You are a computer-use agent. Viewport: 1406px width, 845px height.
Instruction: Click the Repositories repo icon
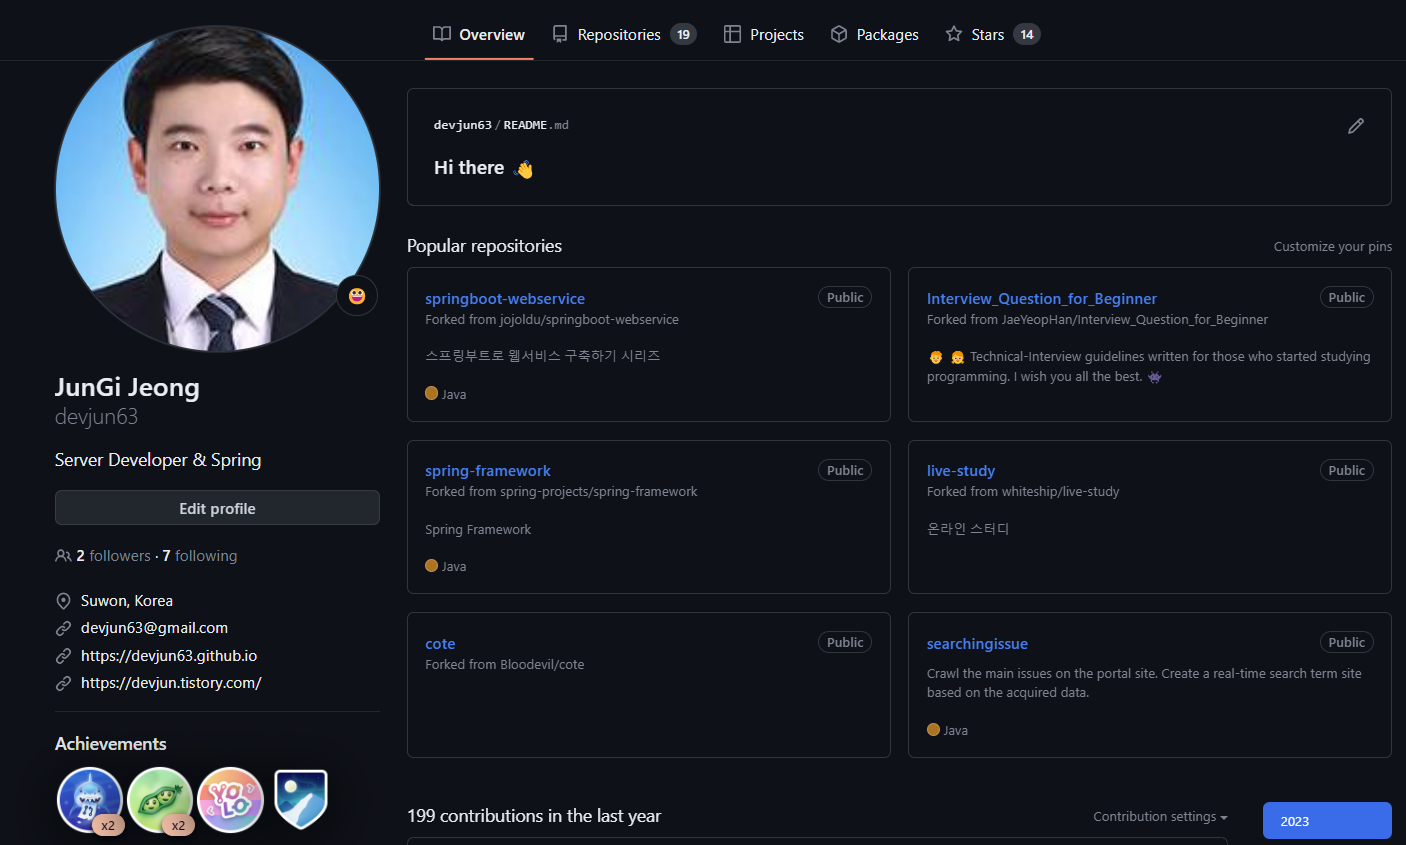560,34
